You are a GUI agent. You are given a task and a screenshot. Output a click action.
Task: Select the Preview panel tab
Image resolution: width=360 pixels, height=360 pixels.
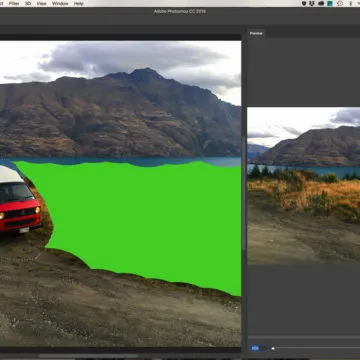point(256,33)
